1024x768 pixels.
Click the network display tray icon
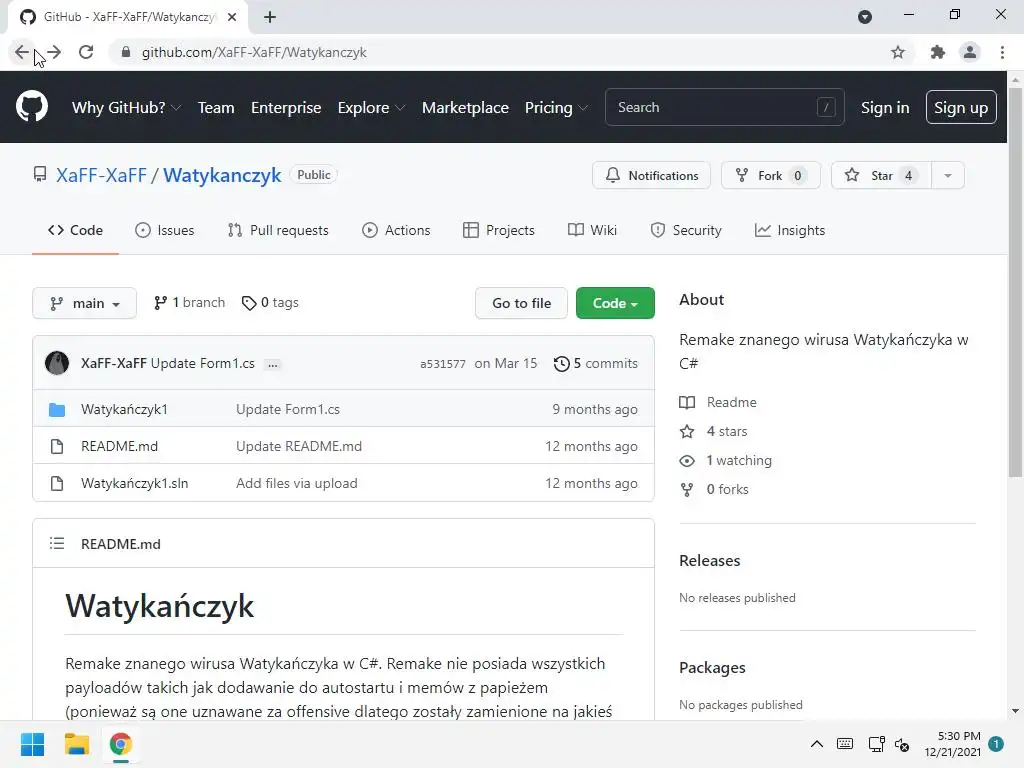(x=876, y=744)
